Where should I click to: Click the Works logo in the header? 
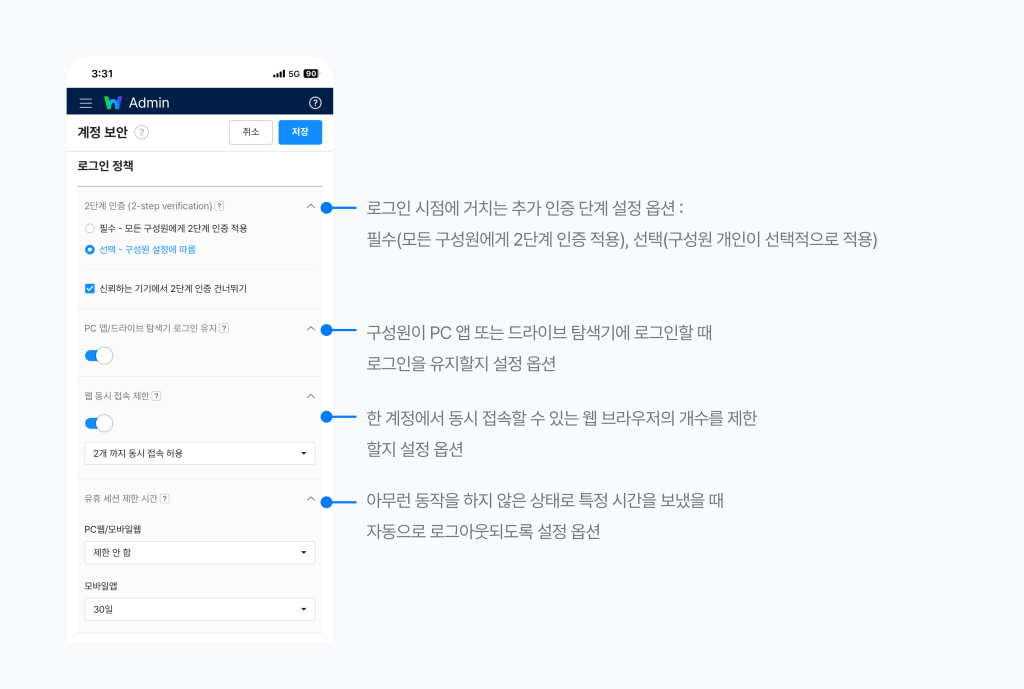pos(112,101)
